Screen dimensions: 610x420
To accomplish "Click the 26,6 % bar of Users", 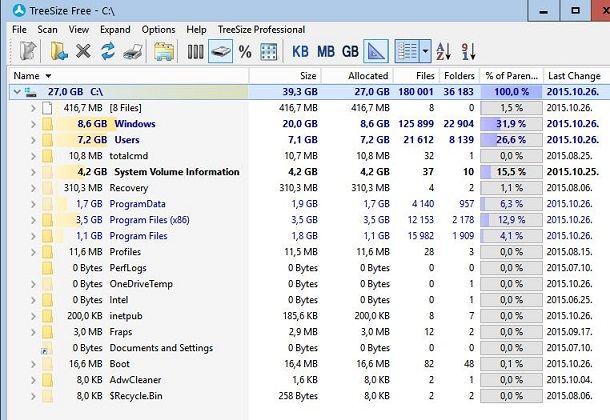I will [x=511, y=140].
